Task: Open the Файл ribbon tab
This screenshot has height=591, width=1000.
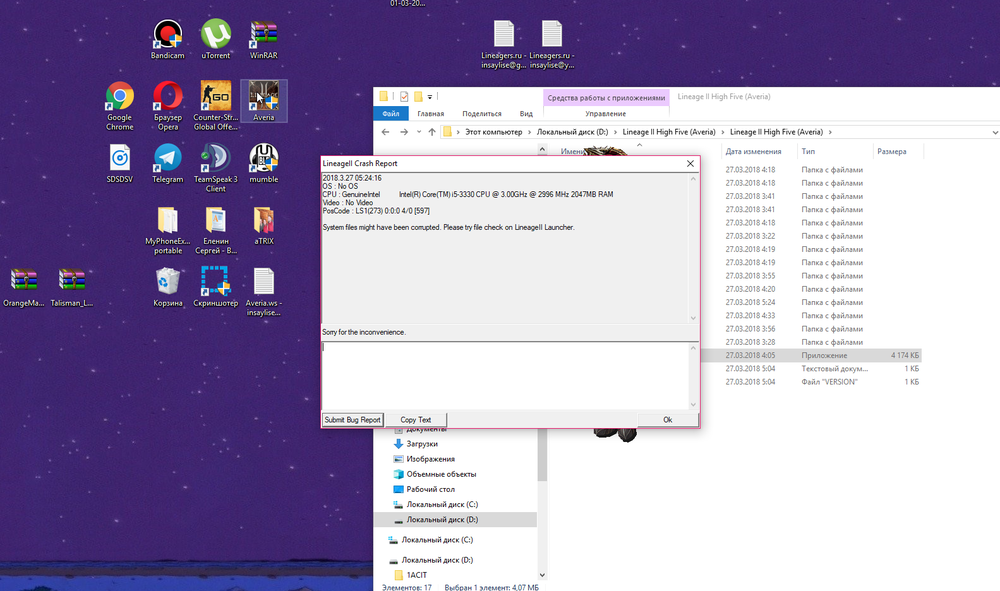Action: coord(391,114)
